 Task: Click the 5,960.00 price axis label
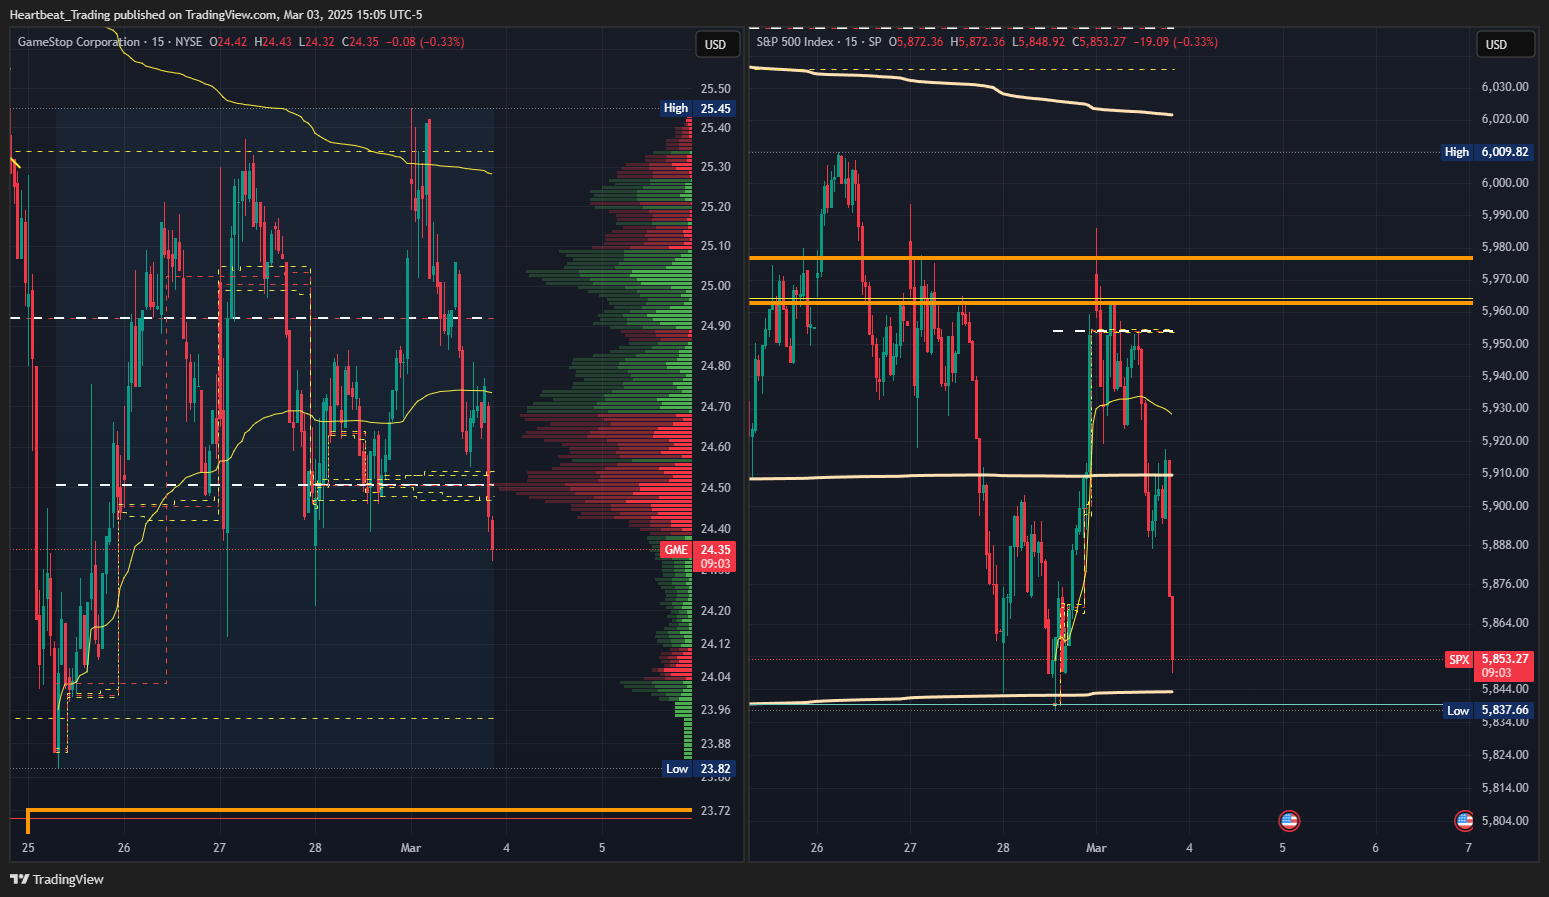tap(1505, 311)
